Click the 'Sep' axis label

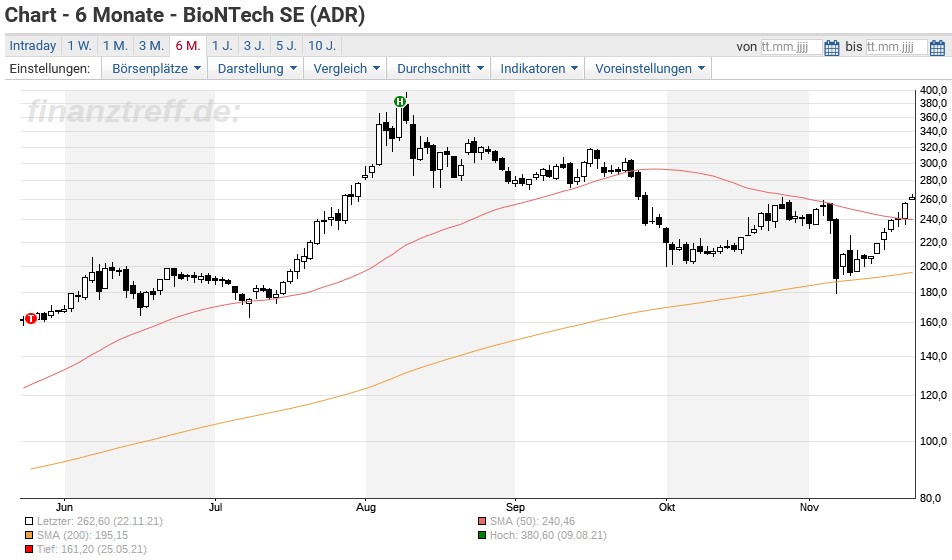[x=515, y=507]
